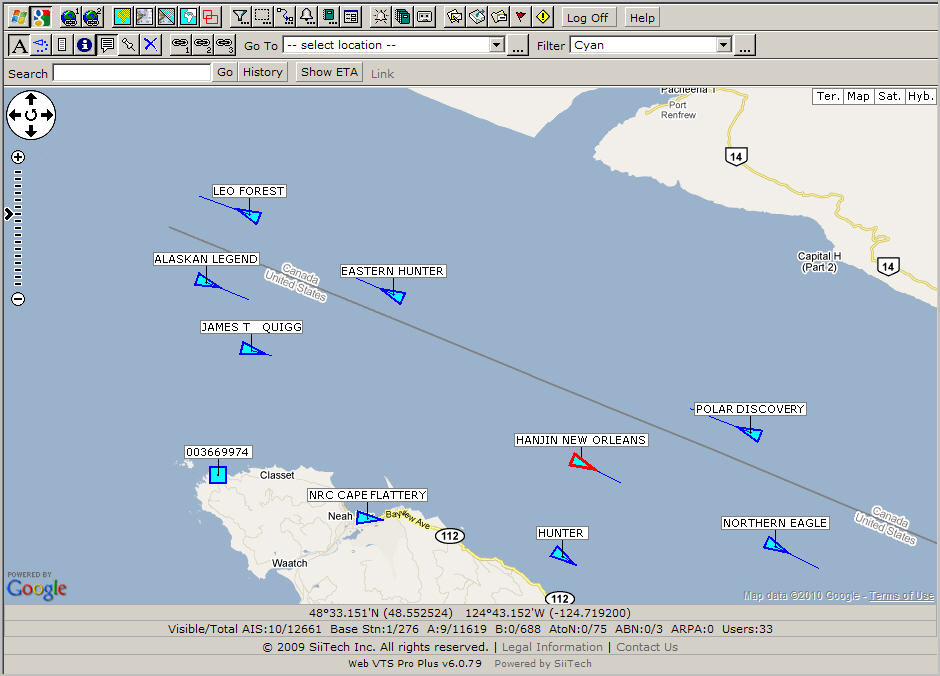Open Google Terms of Use link
This screenshot has width=940, height=676.
coord(901,595)
